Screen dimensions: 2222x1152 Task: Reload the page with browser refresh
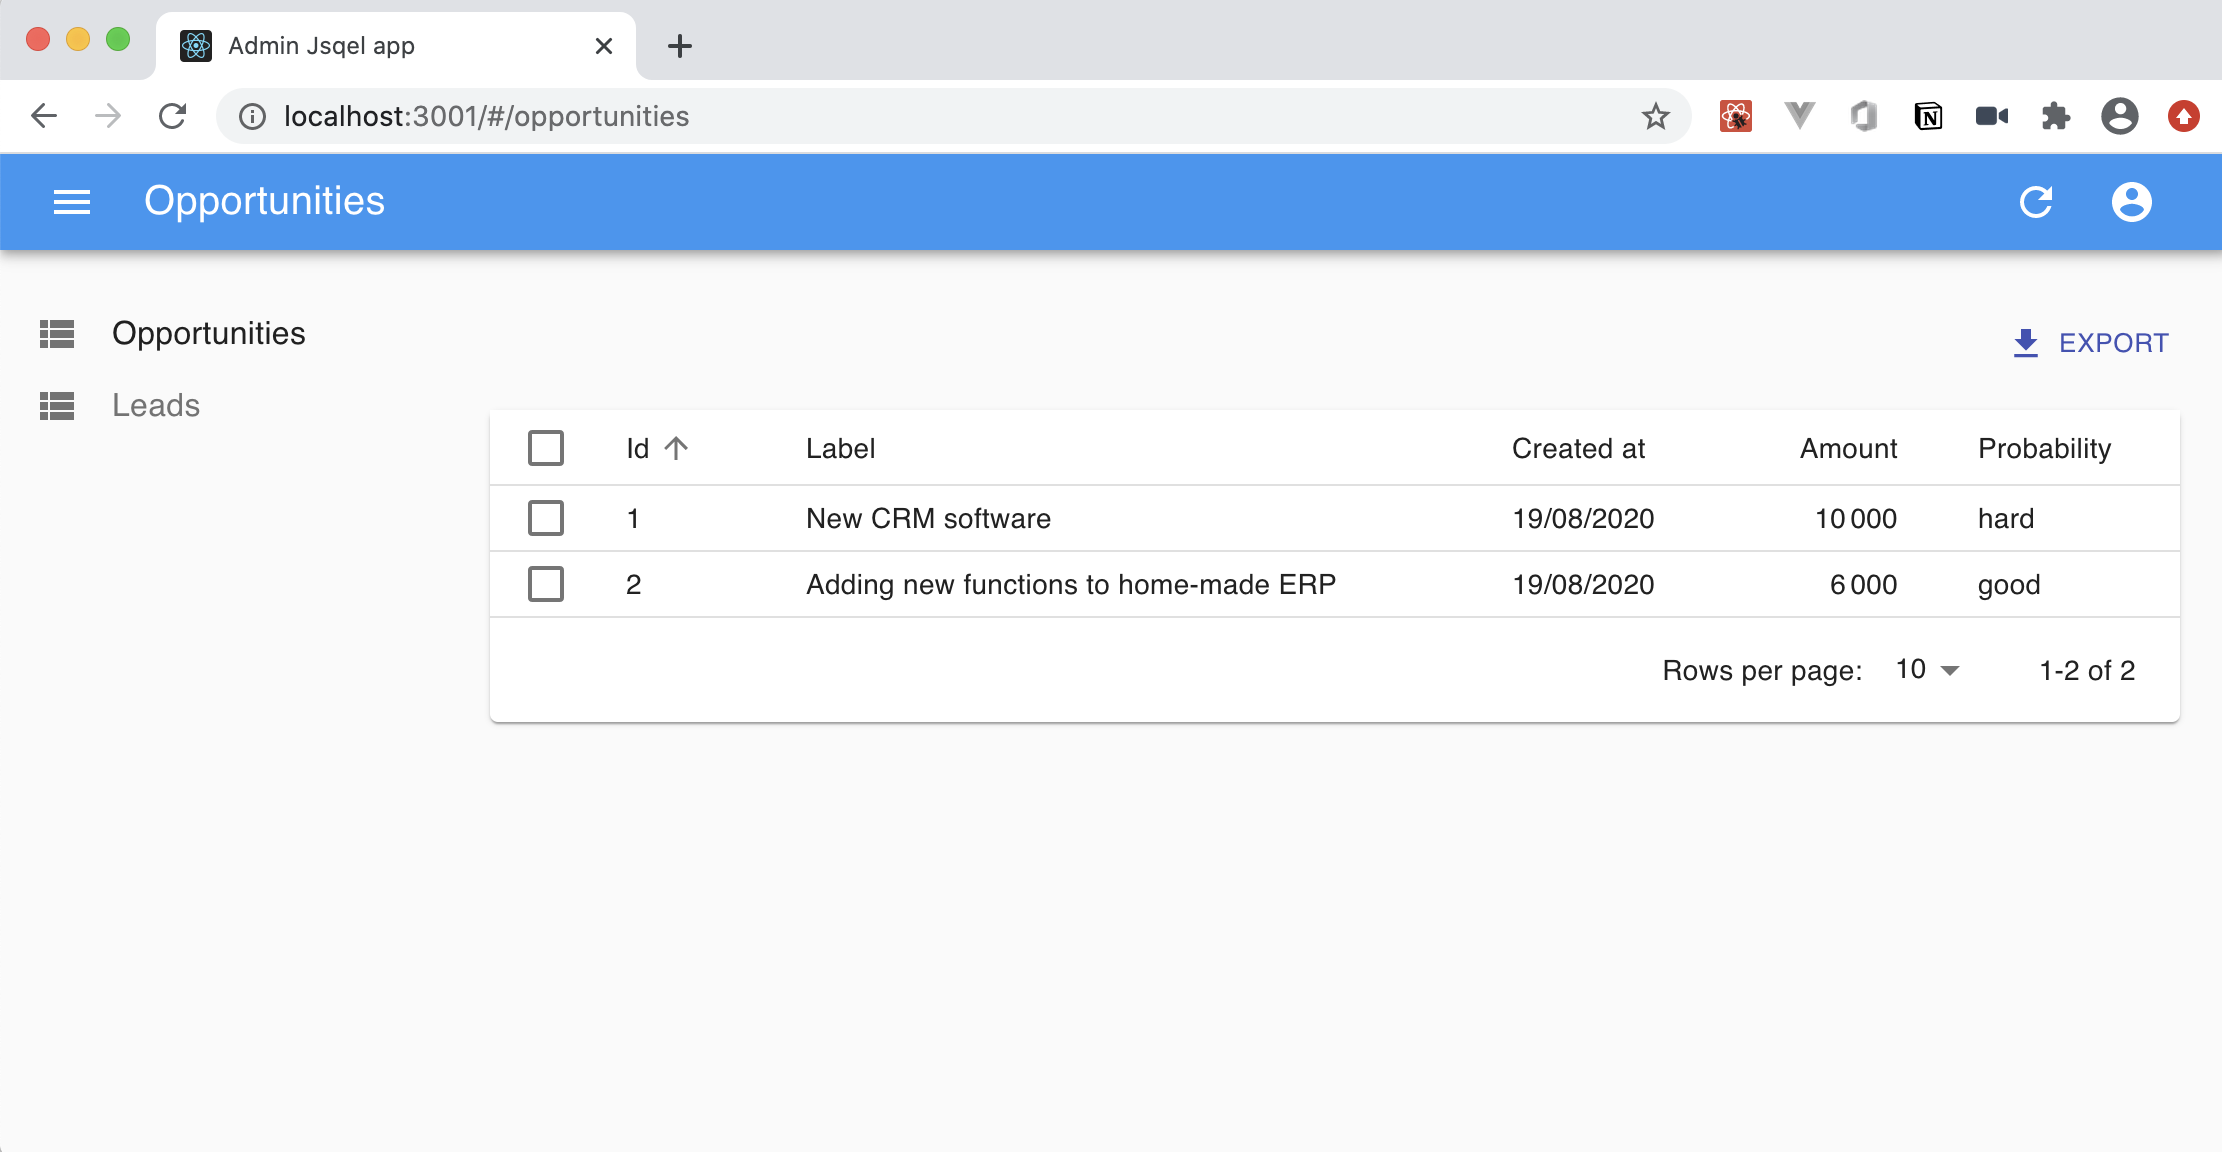point(173,117)
